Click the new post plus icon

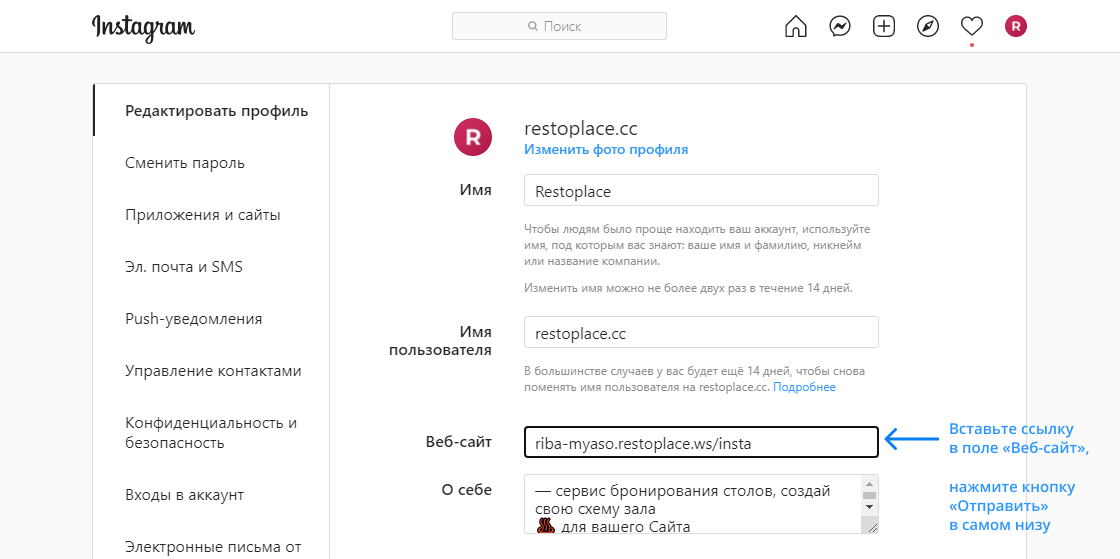point(884,27)
